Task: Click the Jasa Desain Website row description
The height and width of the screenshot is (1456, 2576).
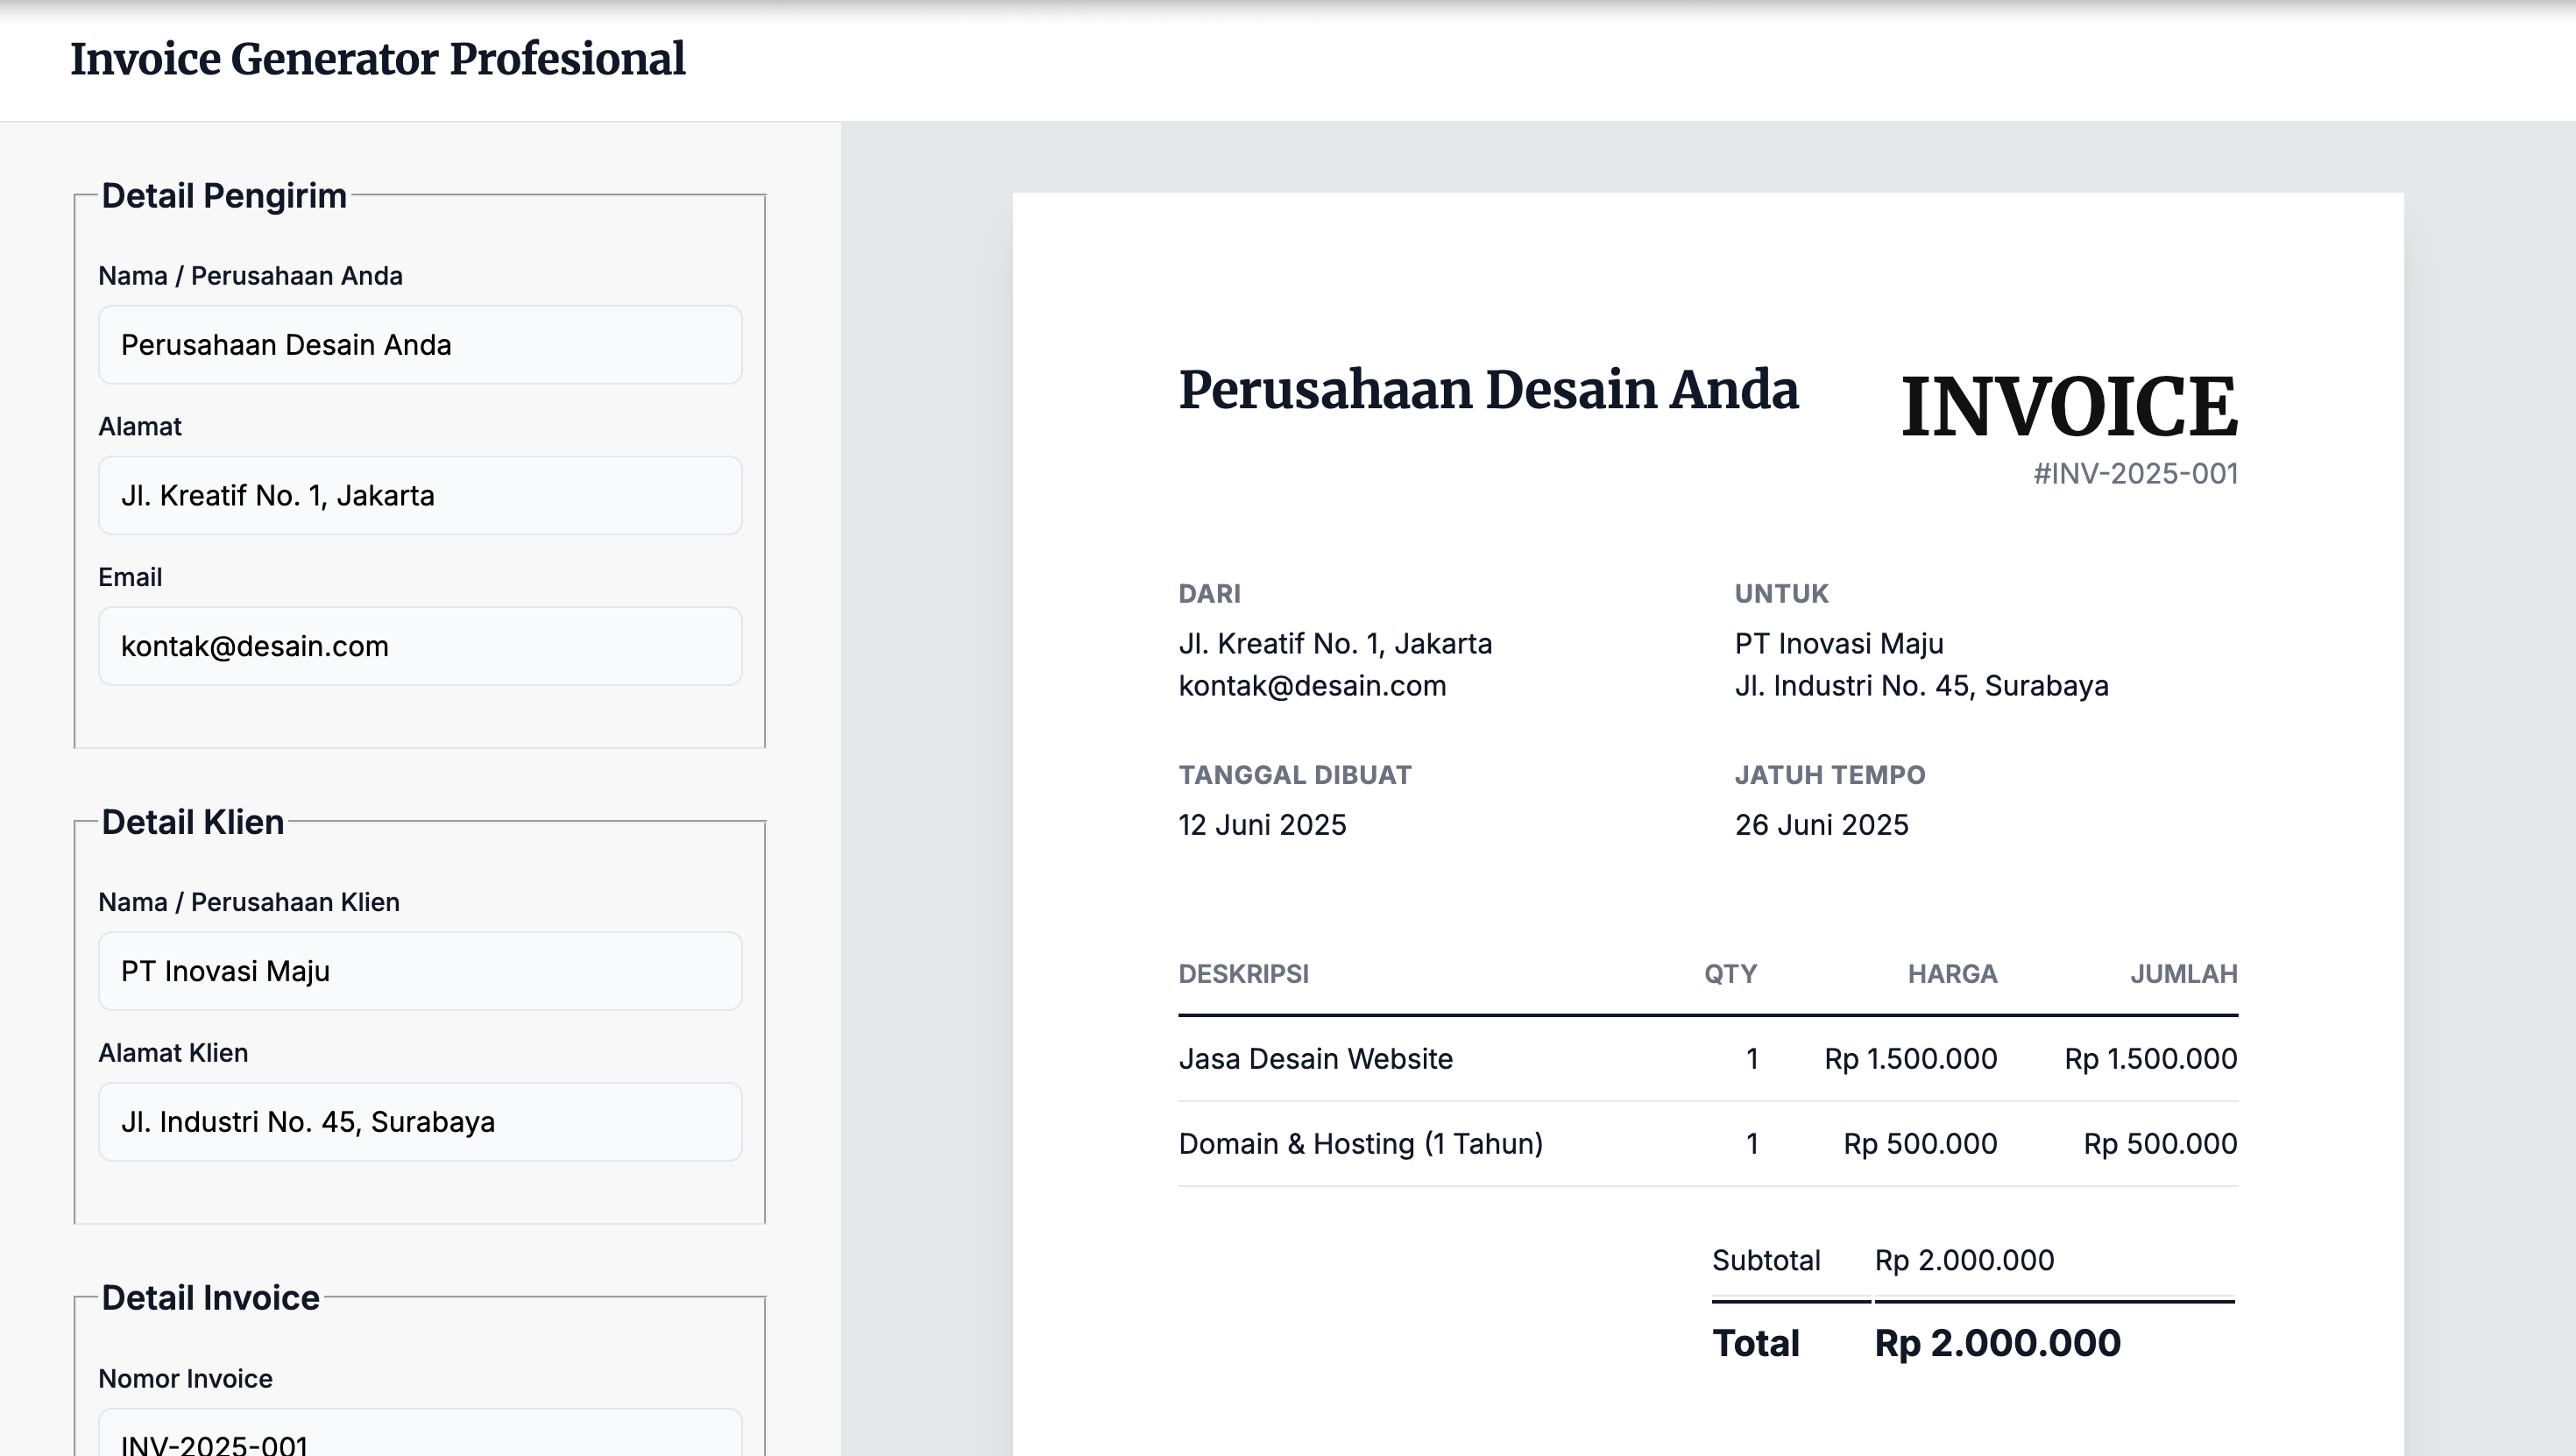Action: (1315, 1059)
